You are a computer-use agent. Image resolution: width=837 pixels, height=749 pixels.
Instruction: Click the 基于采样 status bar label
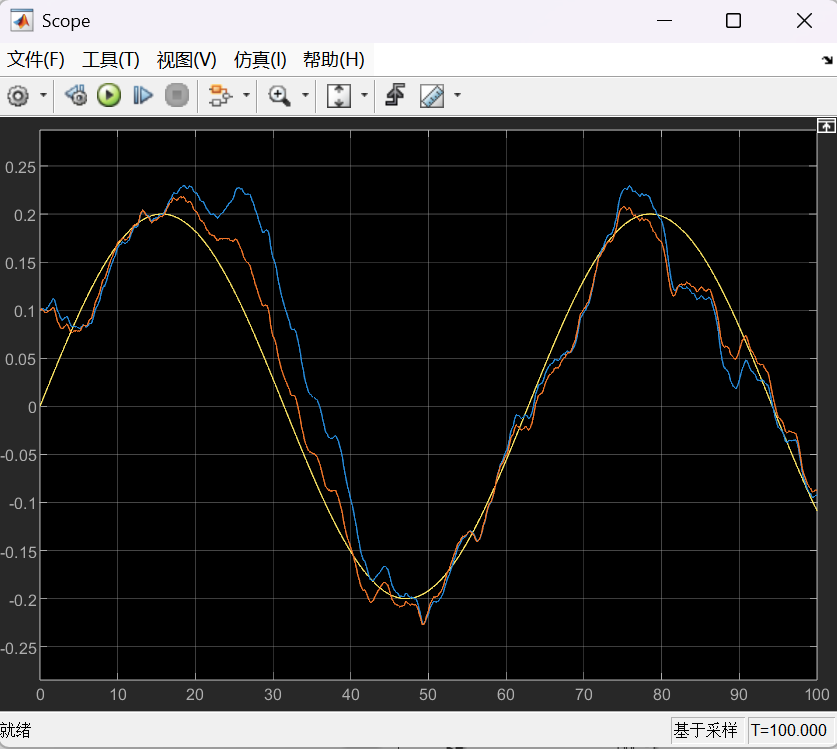coord(705,731)
